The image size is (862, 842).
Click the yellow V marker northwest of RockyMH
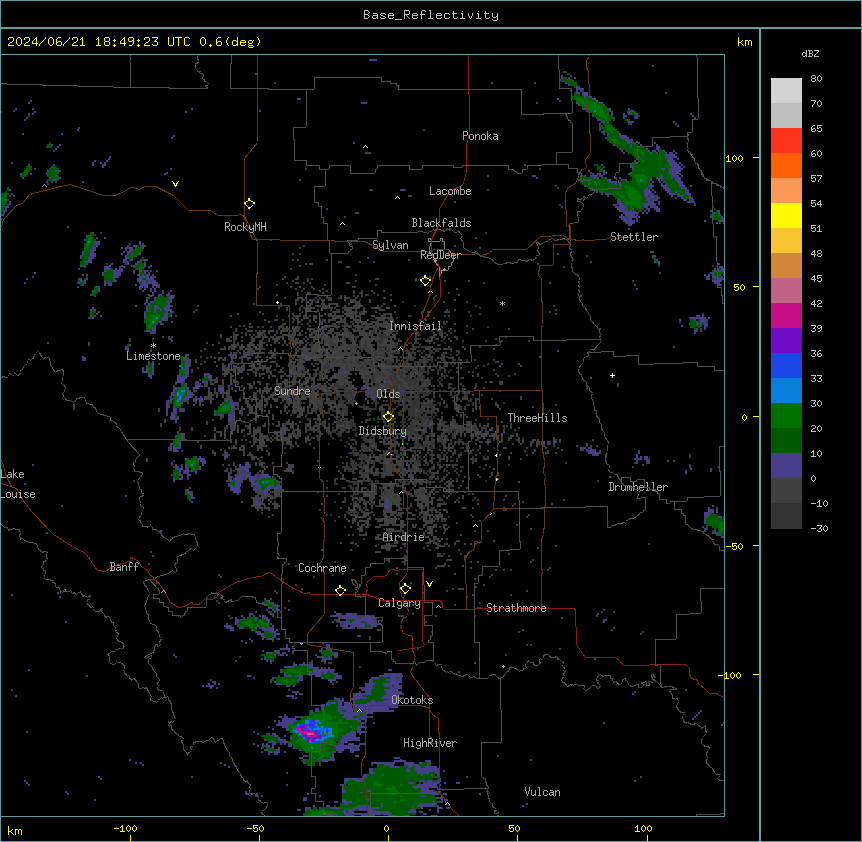[x=175, y=184]
